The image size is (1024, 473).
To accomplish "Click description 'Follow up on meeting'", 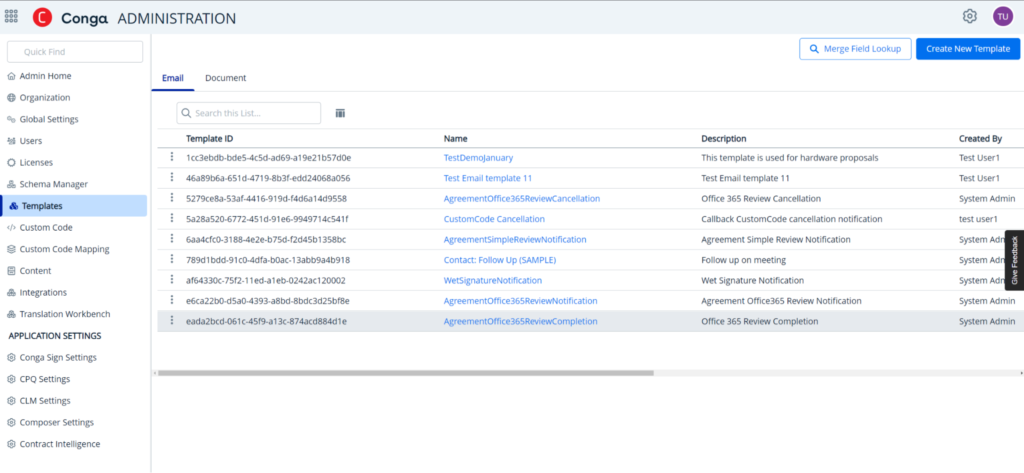I will coord(743,259).
